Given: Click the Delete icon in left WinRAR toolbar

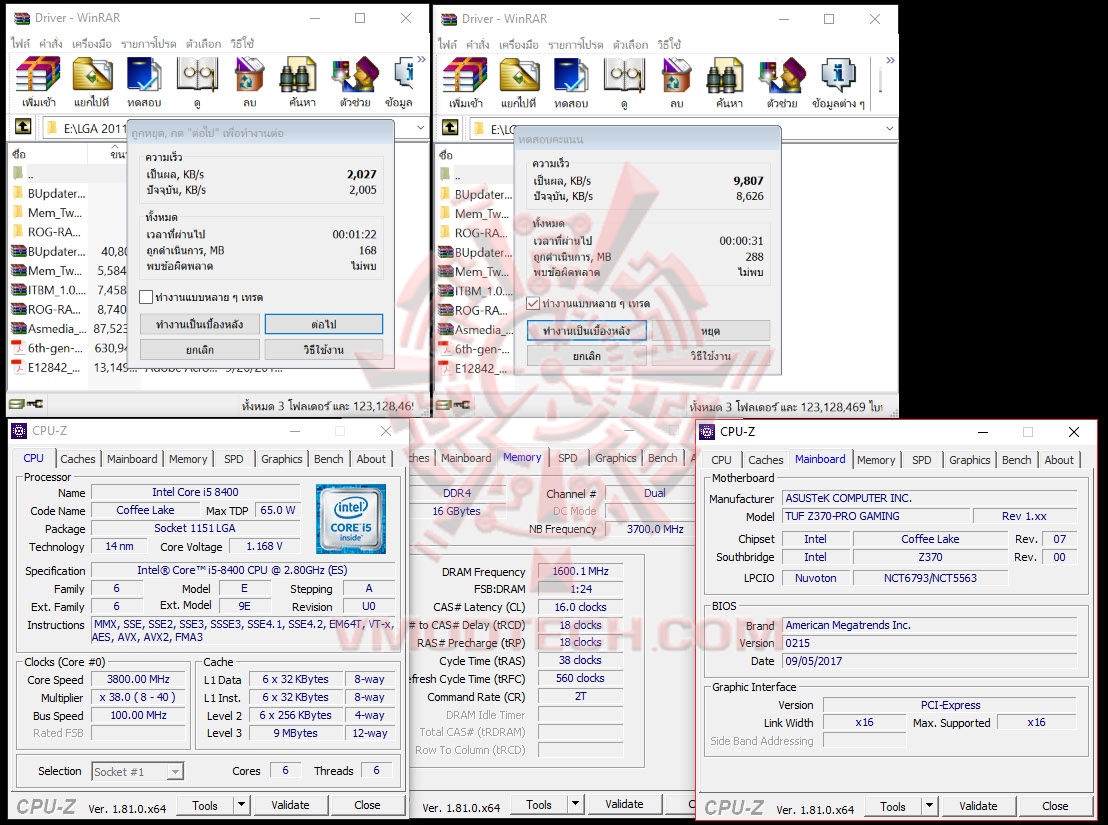Looking at the screenshot, I should point(249,75).
